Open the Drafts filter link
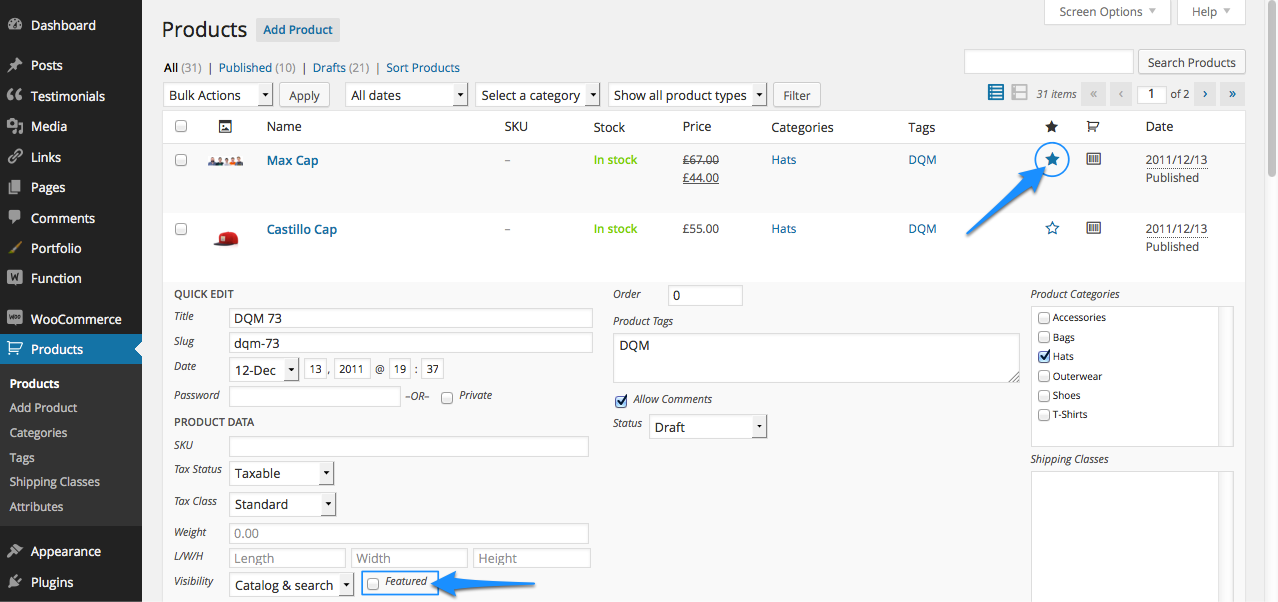 click(x=329, y=68)
